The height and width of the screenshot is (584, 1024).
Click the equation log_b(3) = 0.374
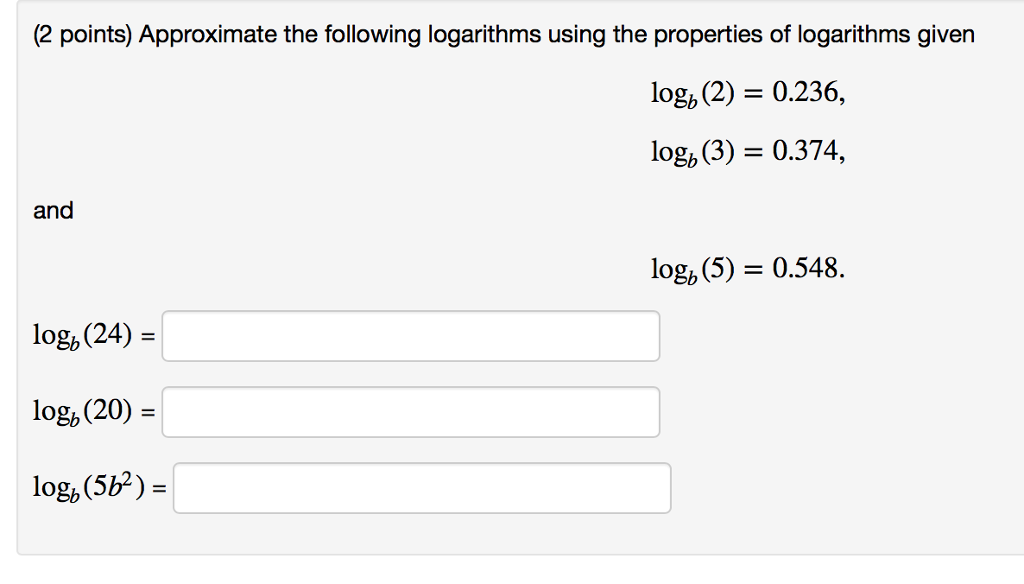pyautogui.click(x=748, y=151)
